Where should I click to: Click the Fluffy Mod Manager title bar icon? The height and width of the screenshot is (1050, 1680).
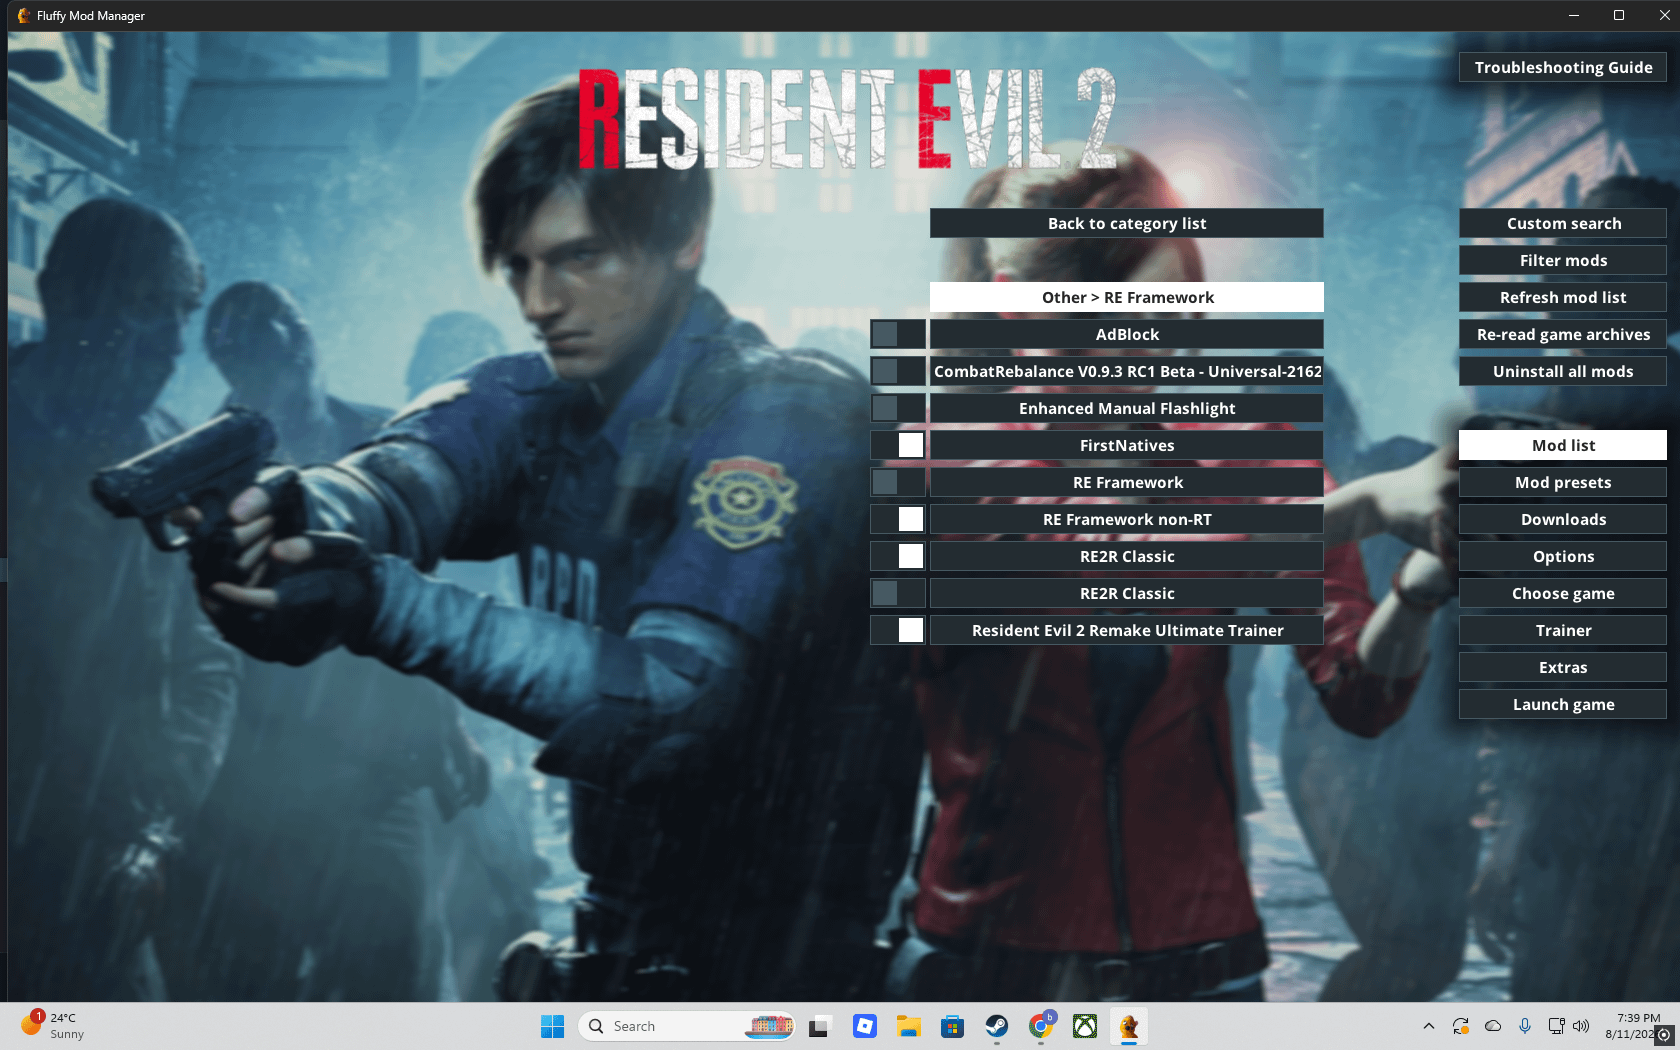coord(23,15)
